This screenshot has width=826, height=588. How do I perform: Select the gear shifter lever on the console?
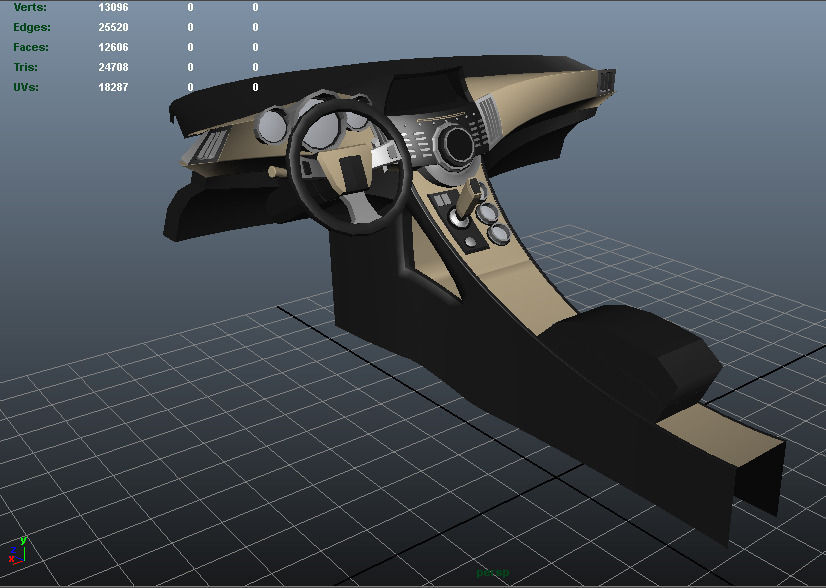pyautogui.click(x=468, y=202)
